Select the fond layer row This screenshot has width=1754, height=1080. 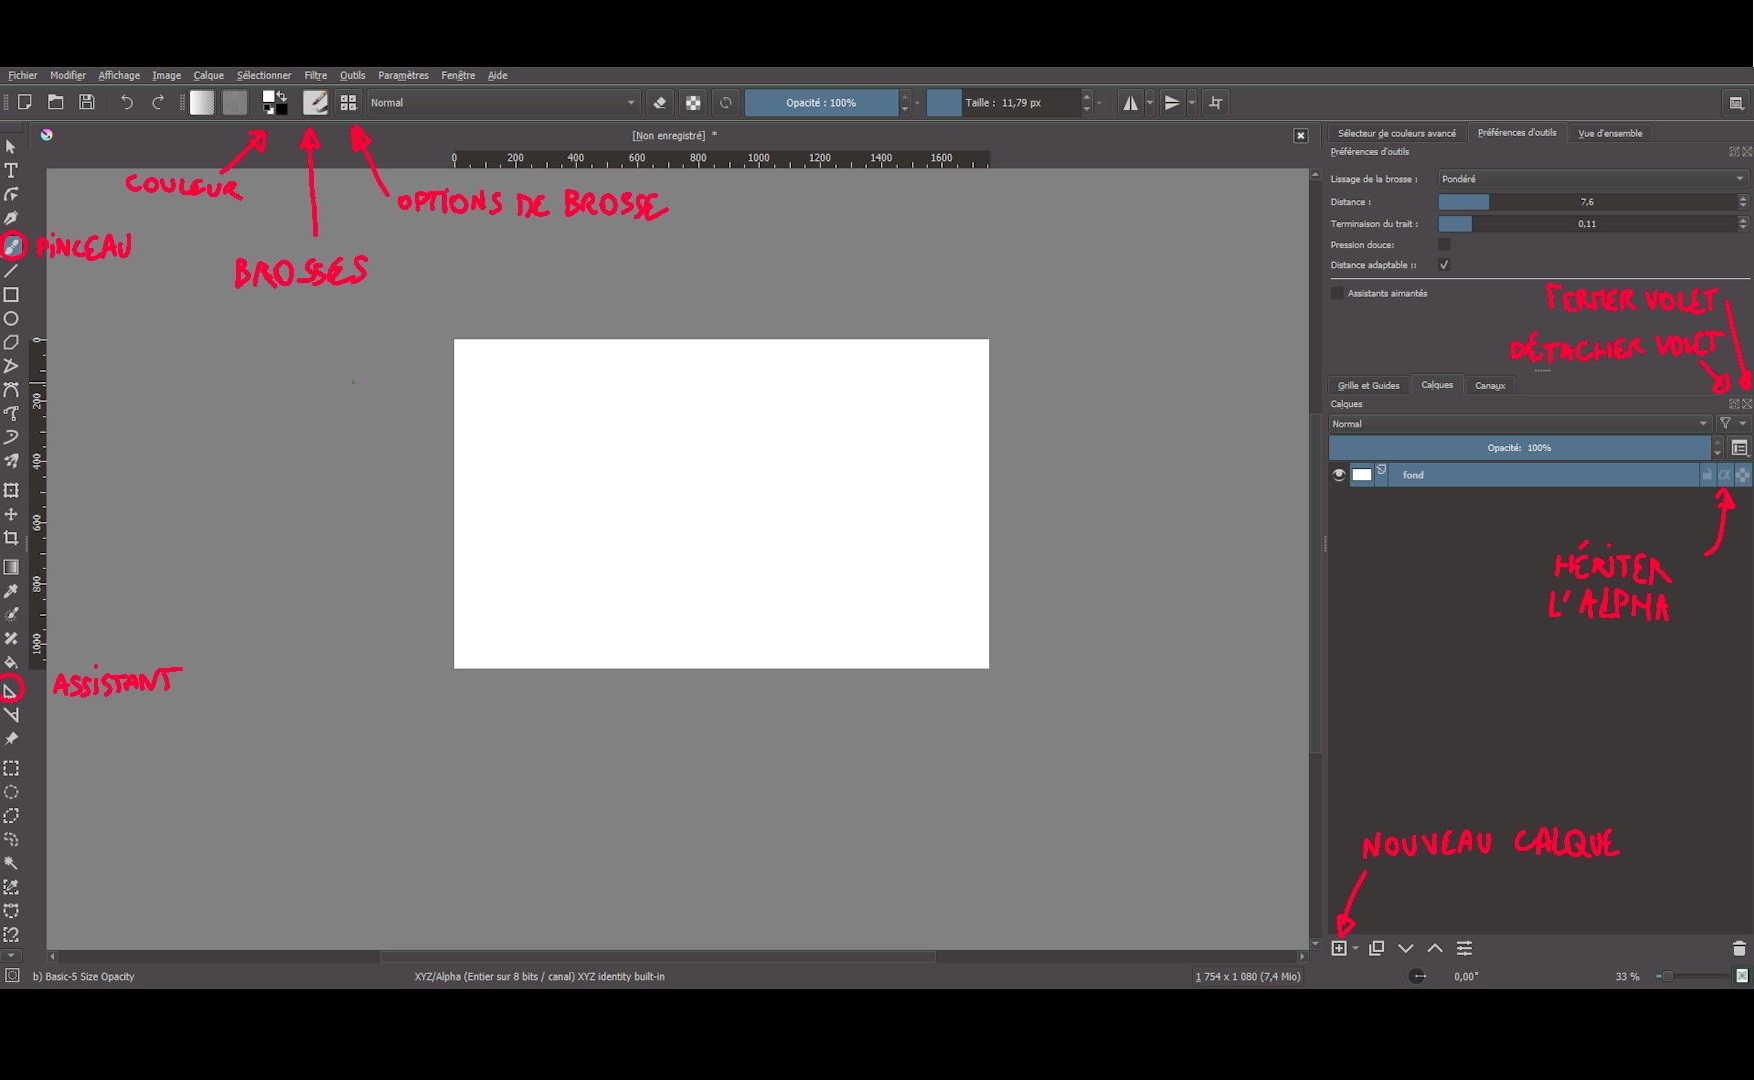(1540, 475)
